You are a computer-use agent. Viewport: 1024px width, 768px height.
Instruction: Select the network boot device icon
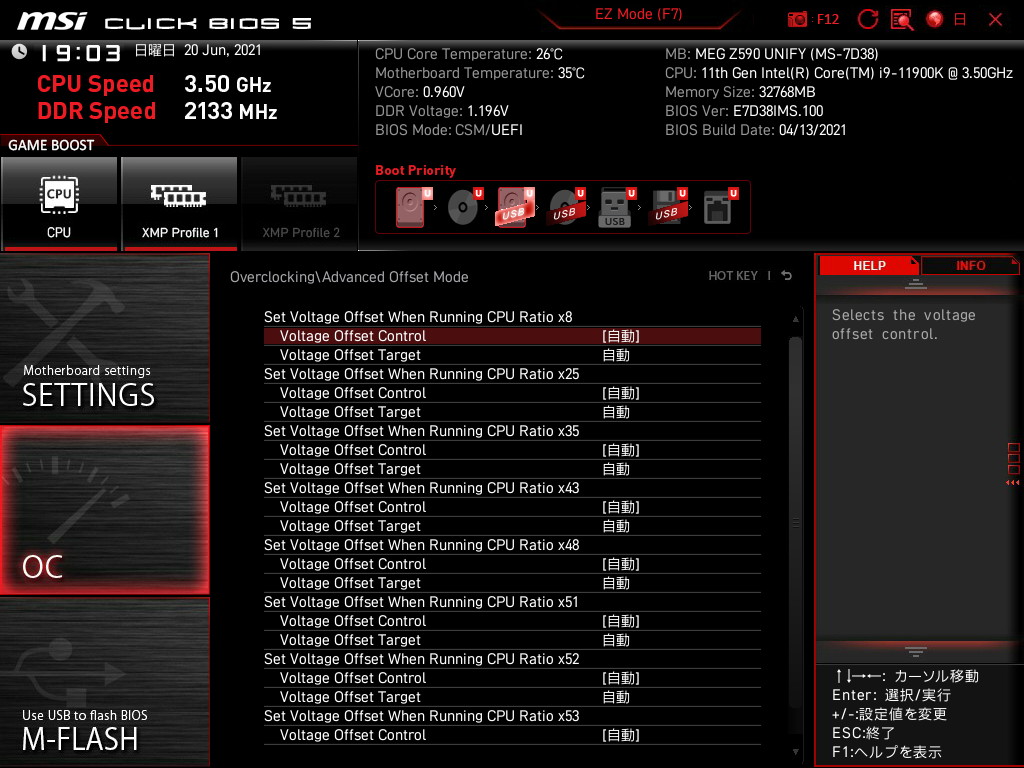point(720,207)
